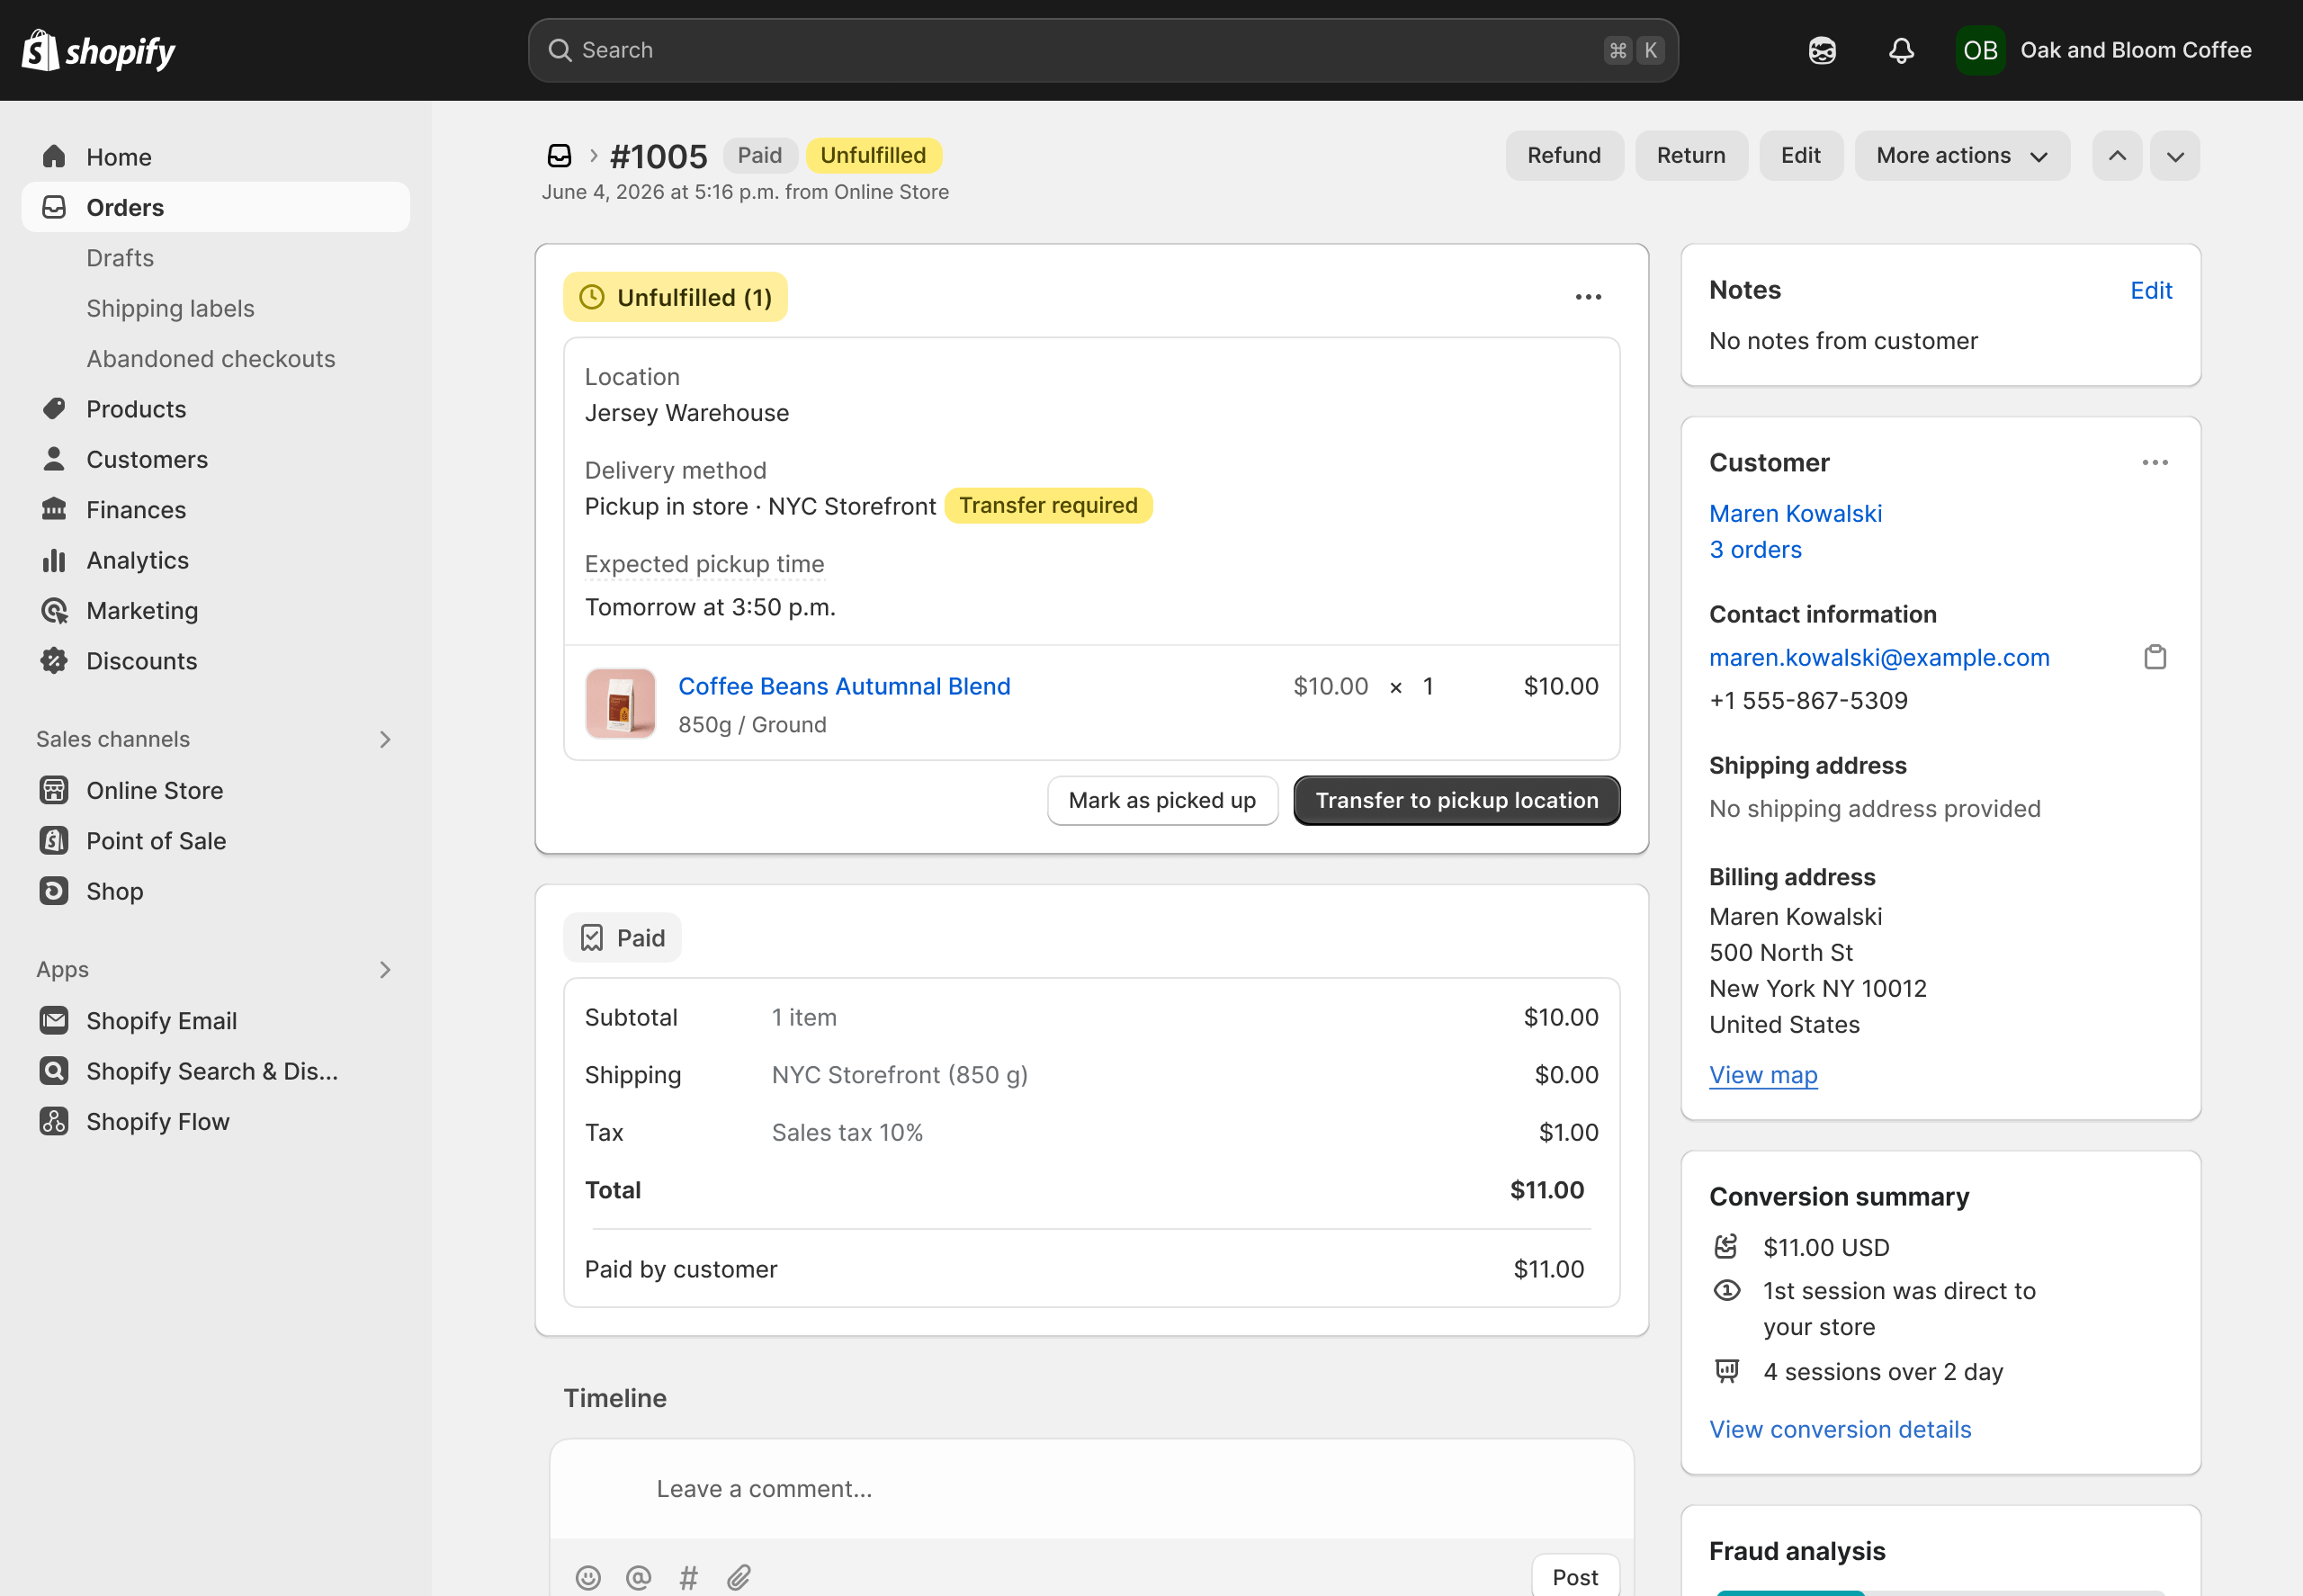Click the Shopify Email app icon

tap(54, 1020)
